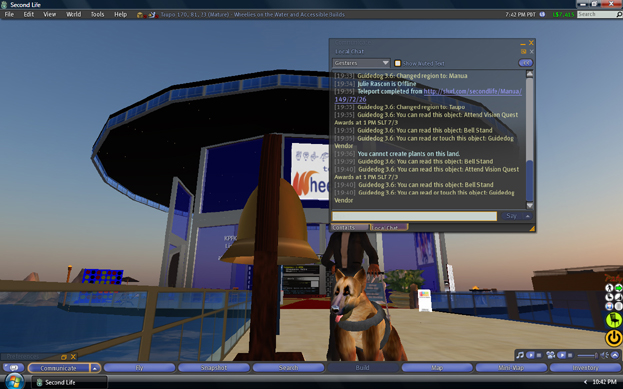This screenshot has height=389, width=623.
Task: Click the Snapshot toolbar button
Action: coord(214,368)
